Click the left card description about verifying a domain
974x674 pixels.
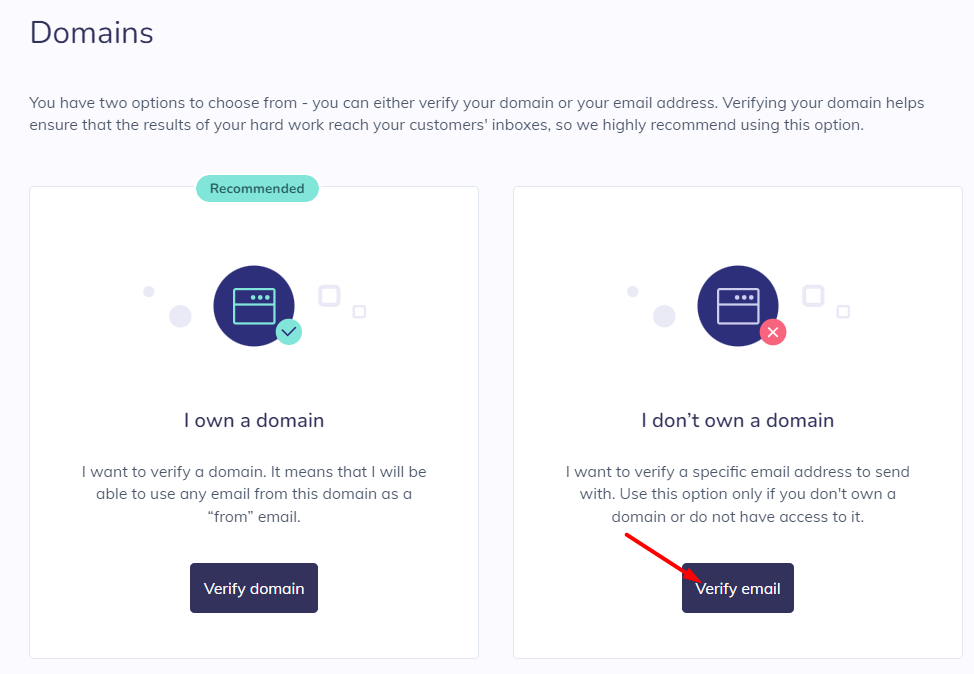[254, 494]
